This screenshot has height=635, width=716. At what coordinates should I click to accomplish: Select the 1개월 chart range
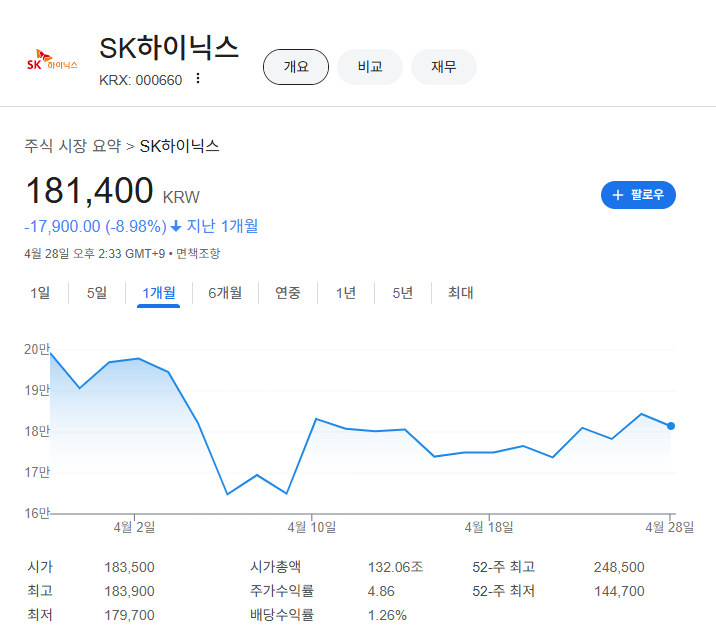[158, 293]
